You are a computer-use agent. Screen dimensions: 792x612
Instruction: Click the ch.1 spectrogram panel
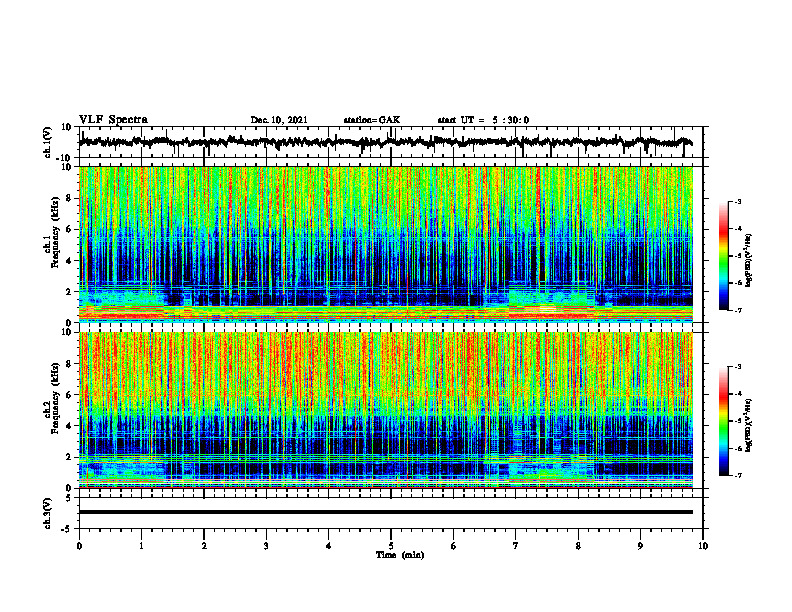(385, 244)
